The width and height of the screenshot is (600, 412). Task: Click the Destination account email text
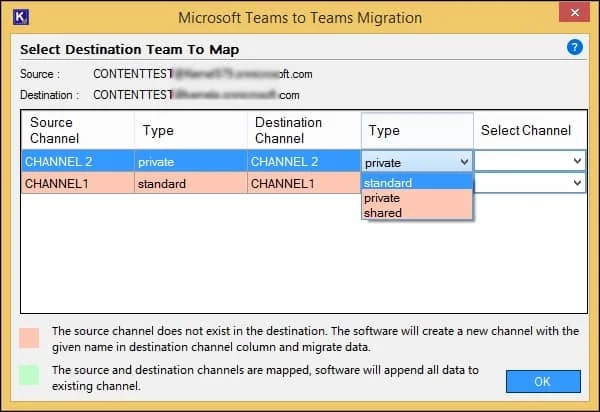coord(196,95)
